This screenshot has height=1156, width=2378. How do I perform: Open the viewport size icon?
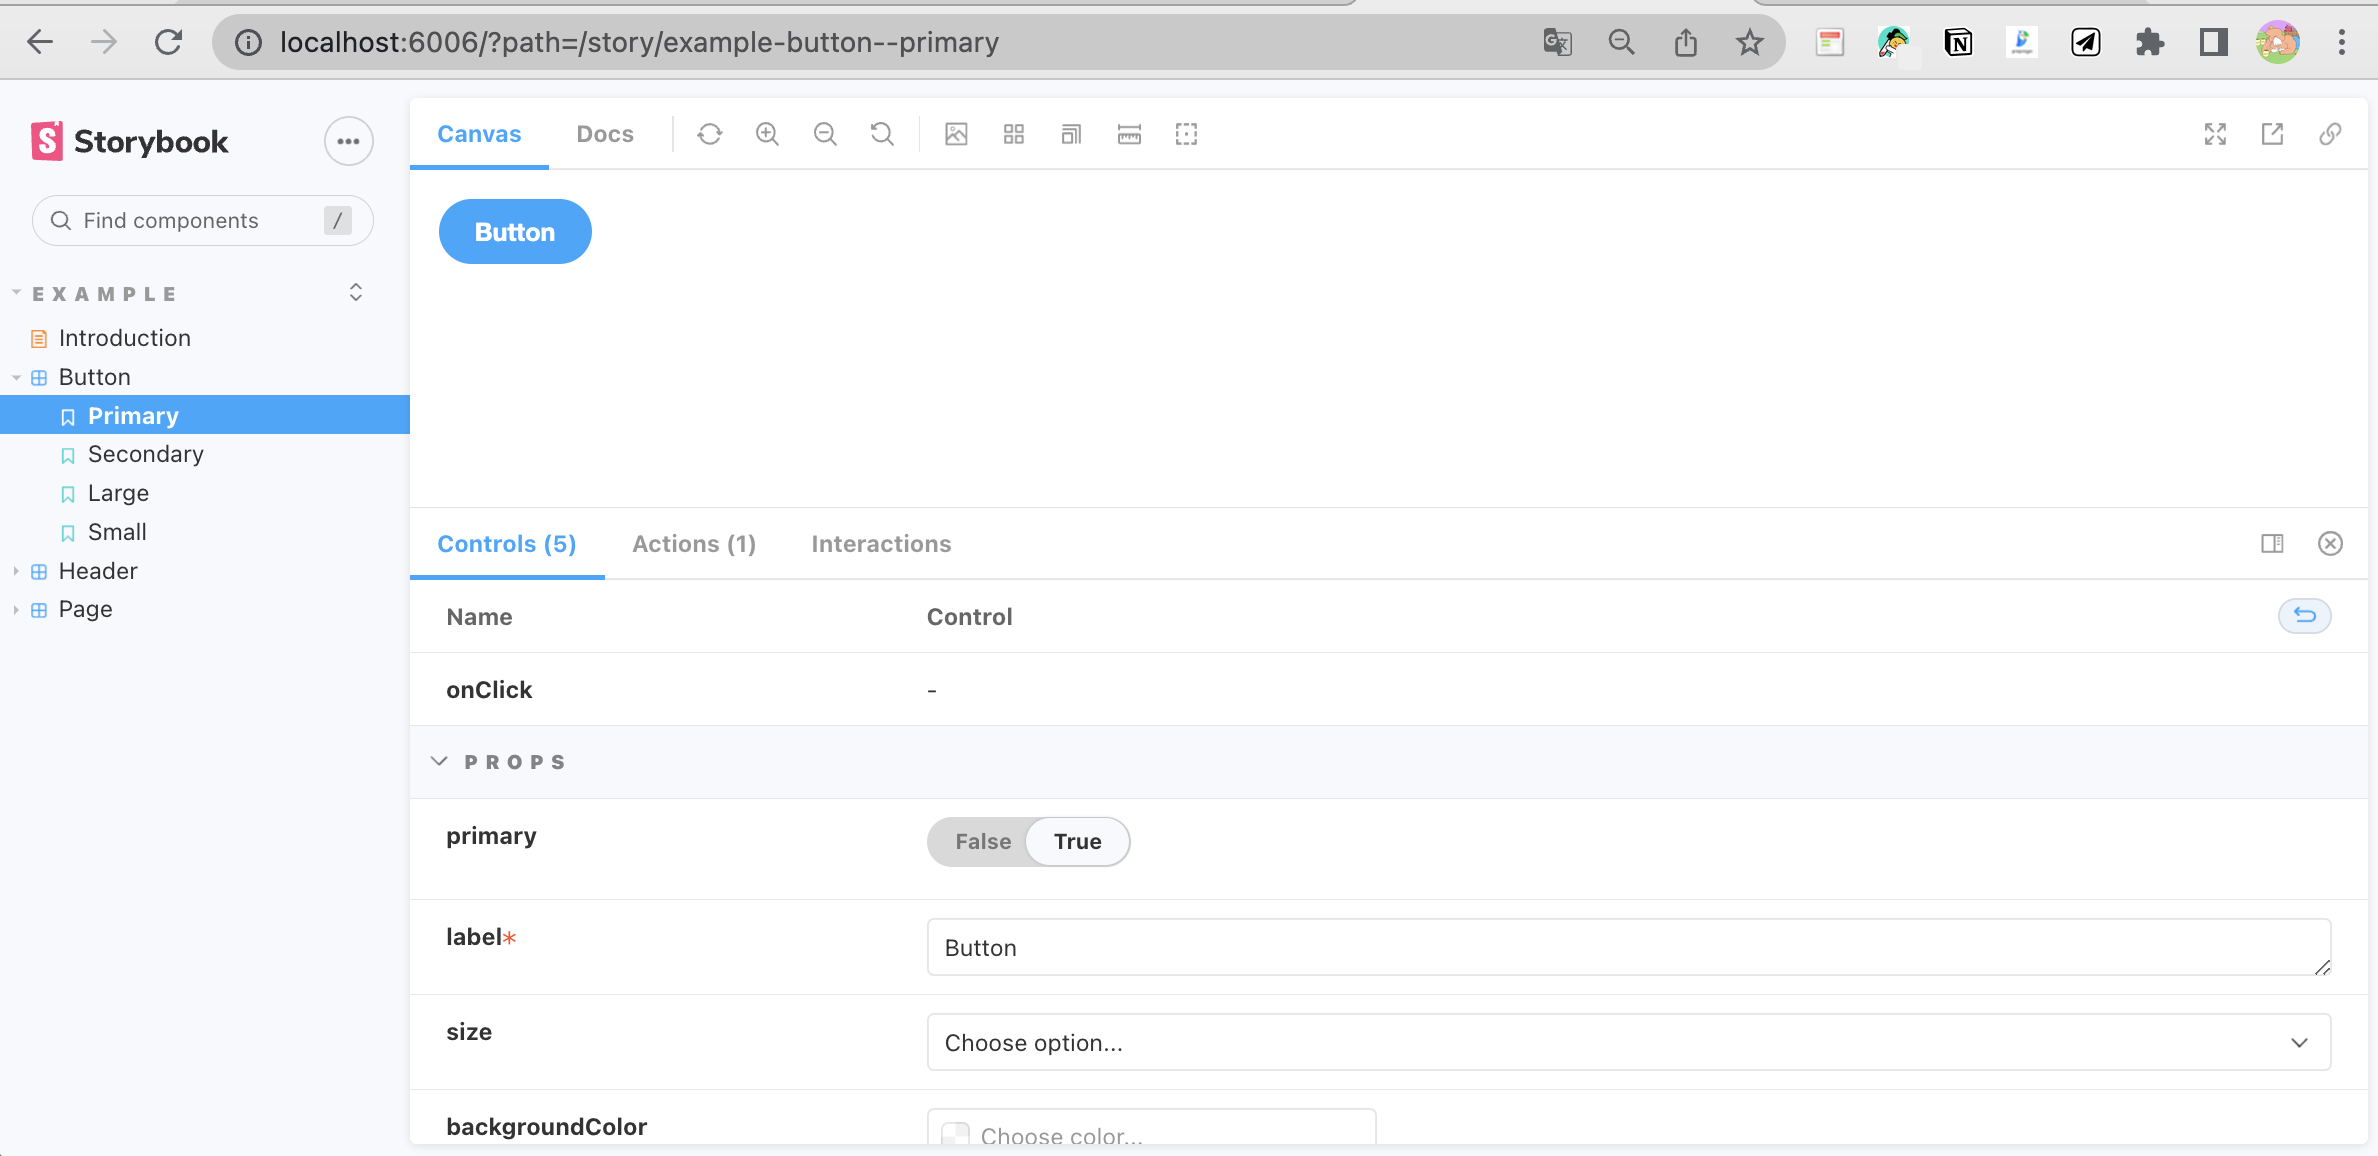[1071, 134]
